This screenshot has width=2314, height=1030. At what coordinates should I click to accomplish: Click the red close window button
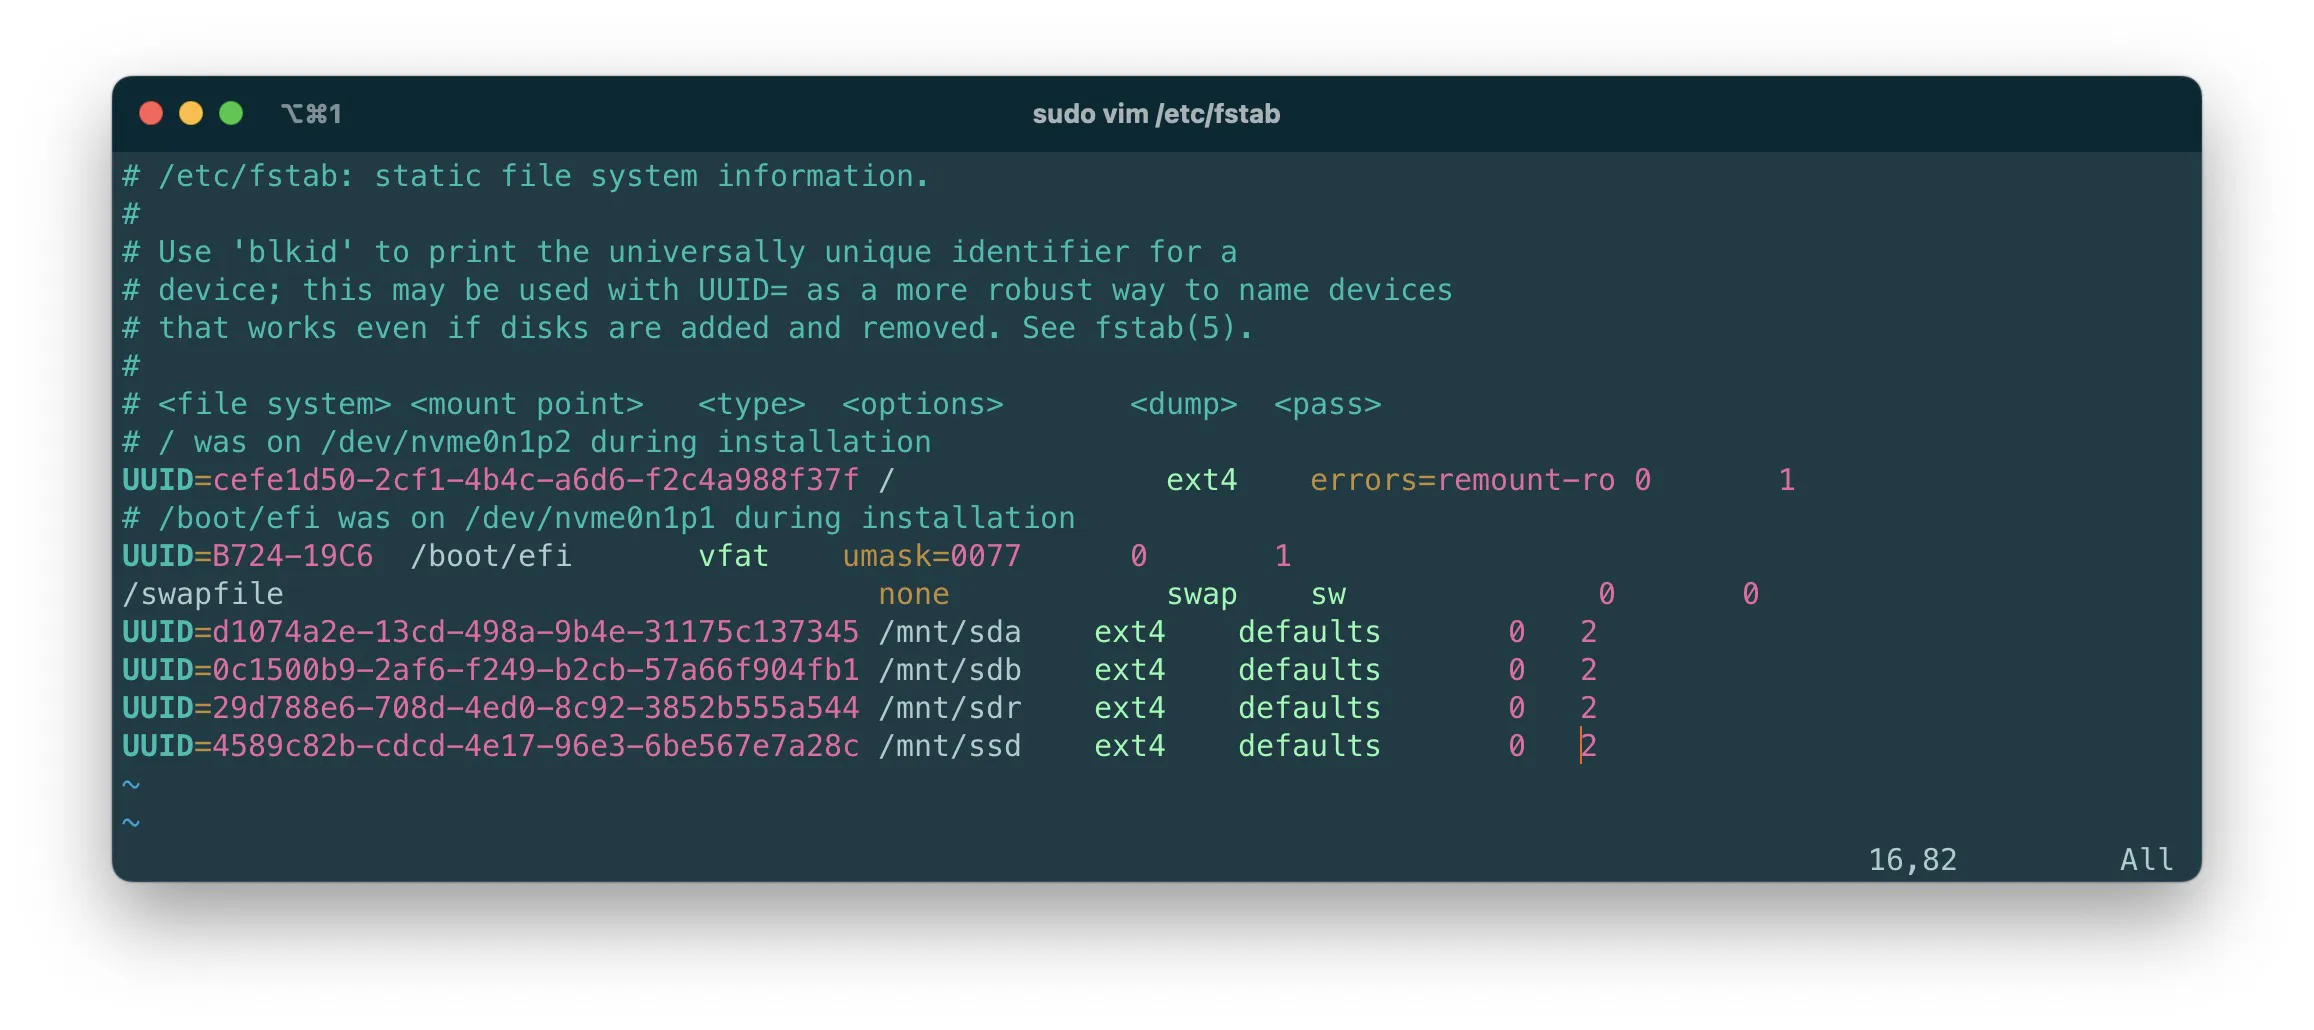click(151, 114)
